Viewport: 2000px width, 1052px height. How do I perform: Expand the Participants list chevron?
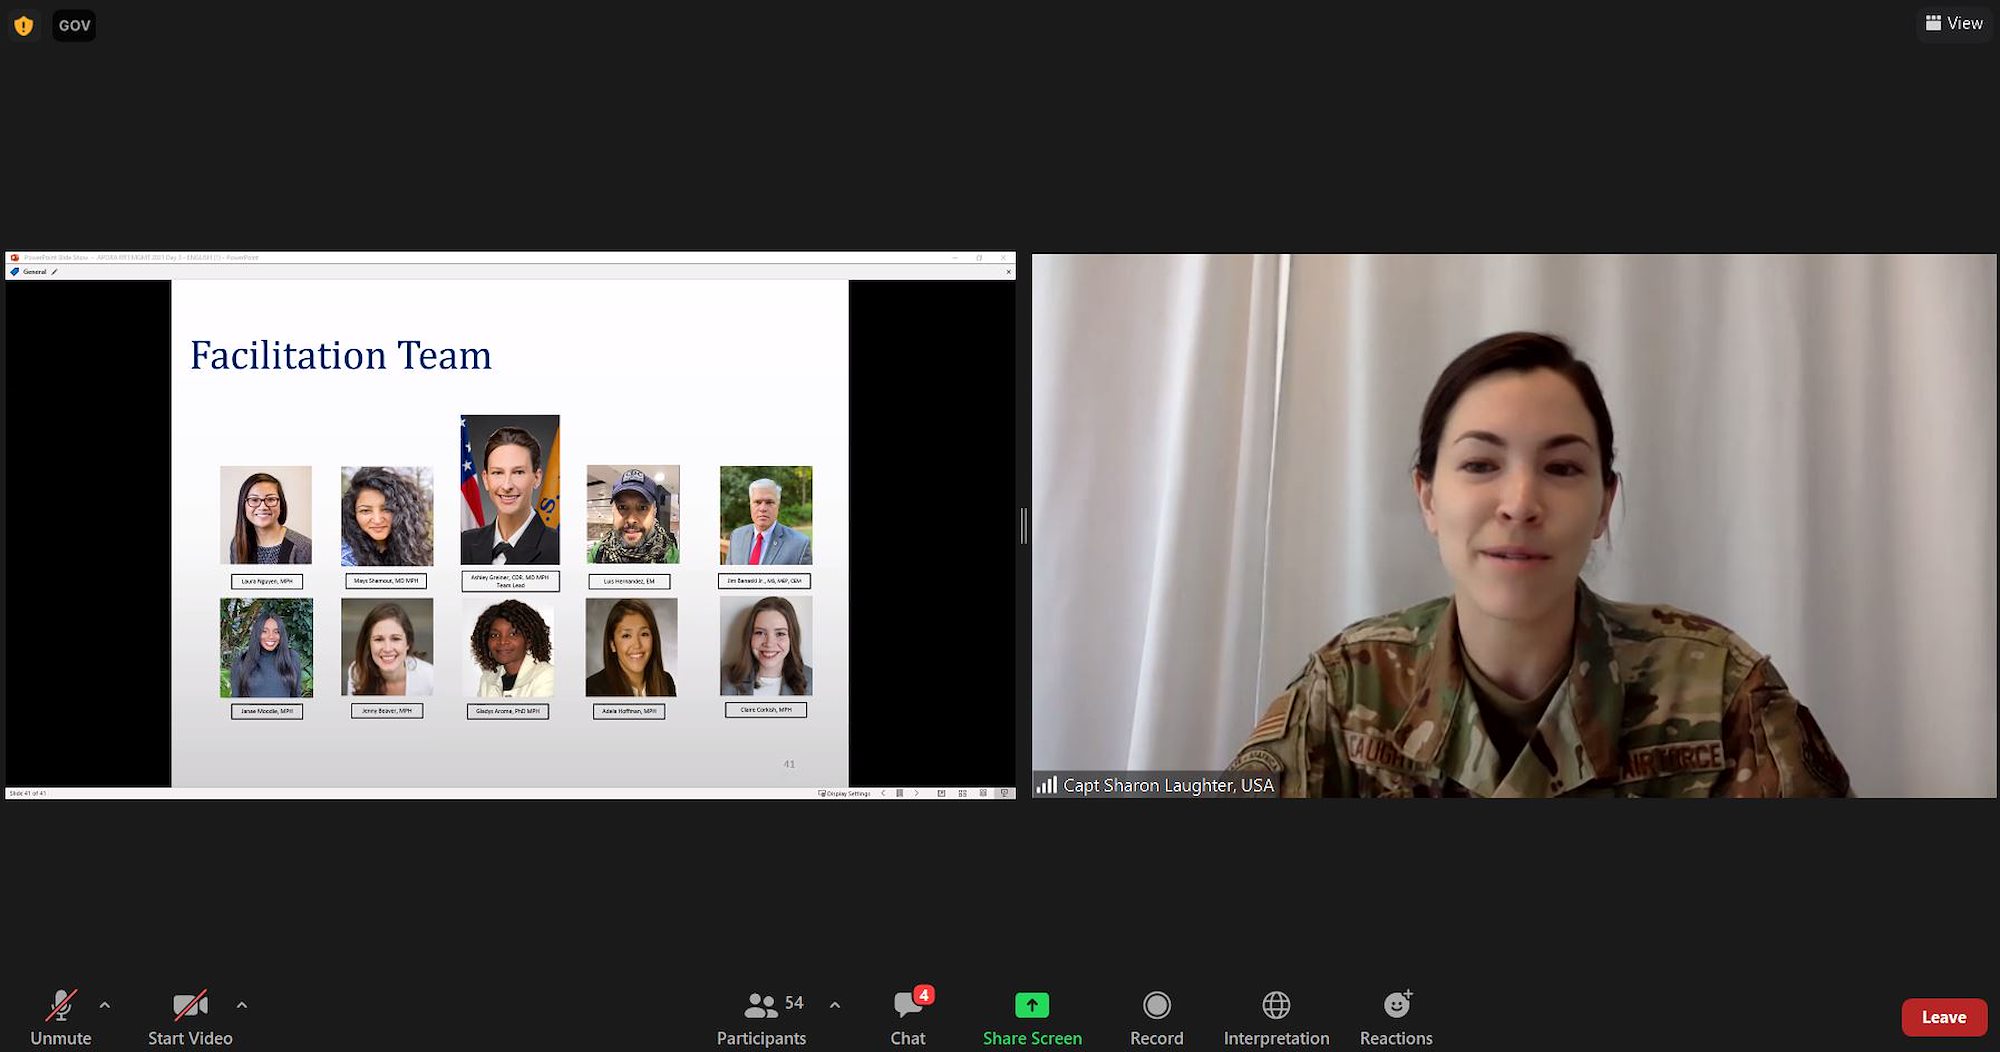(x=833, y=1005)
